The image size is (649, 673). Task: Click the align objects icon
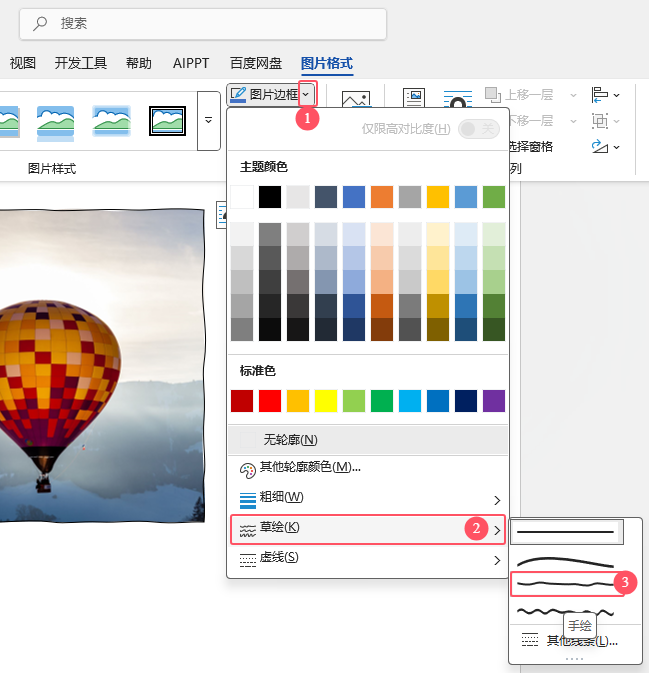tap(600, 95)
